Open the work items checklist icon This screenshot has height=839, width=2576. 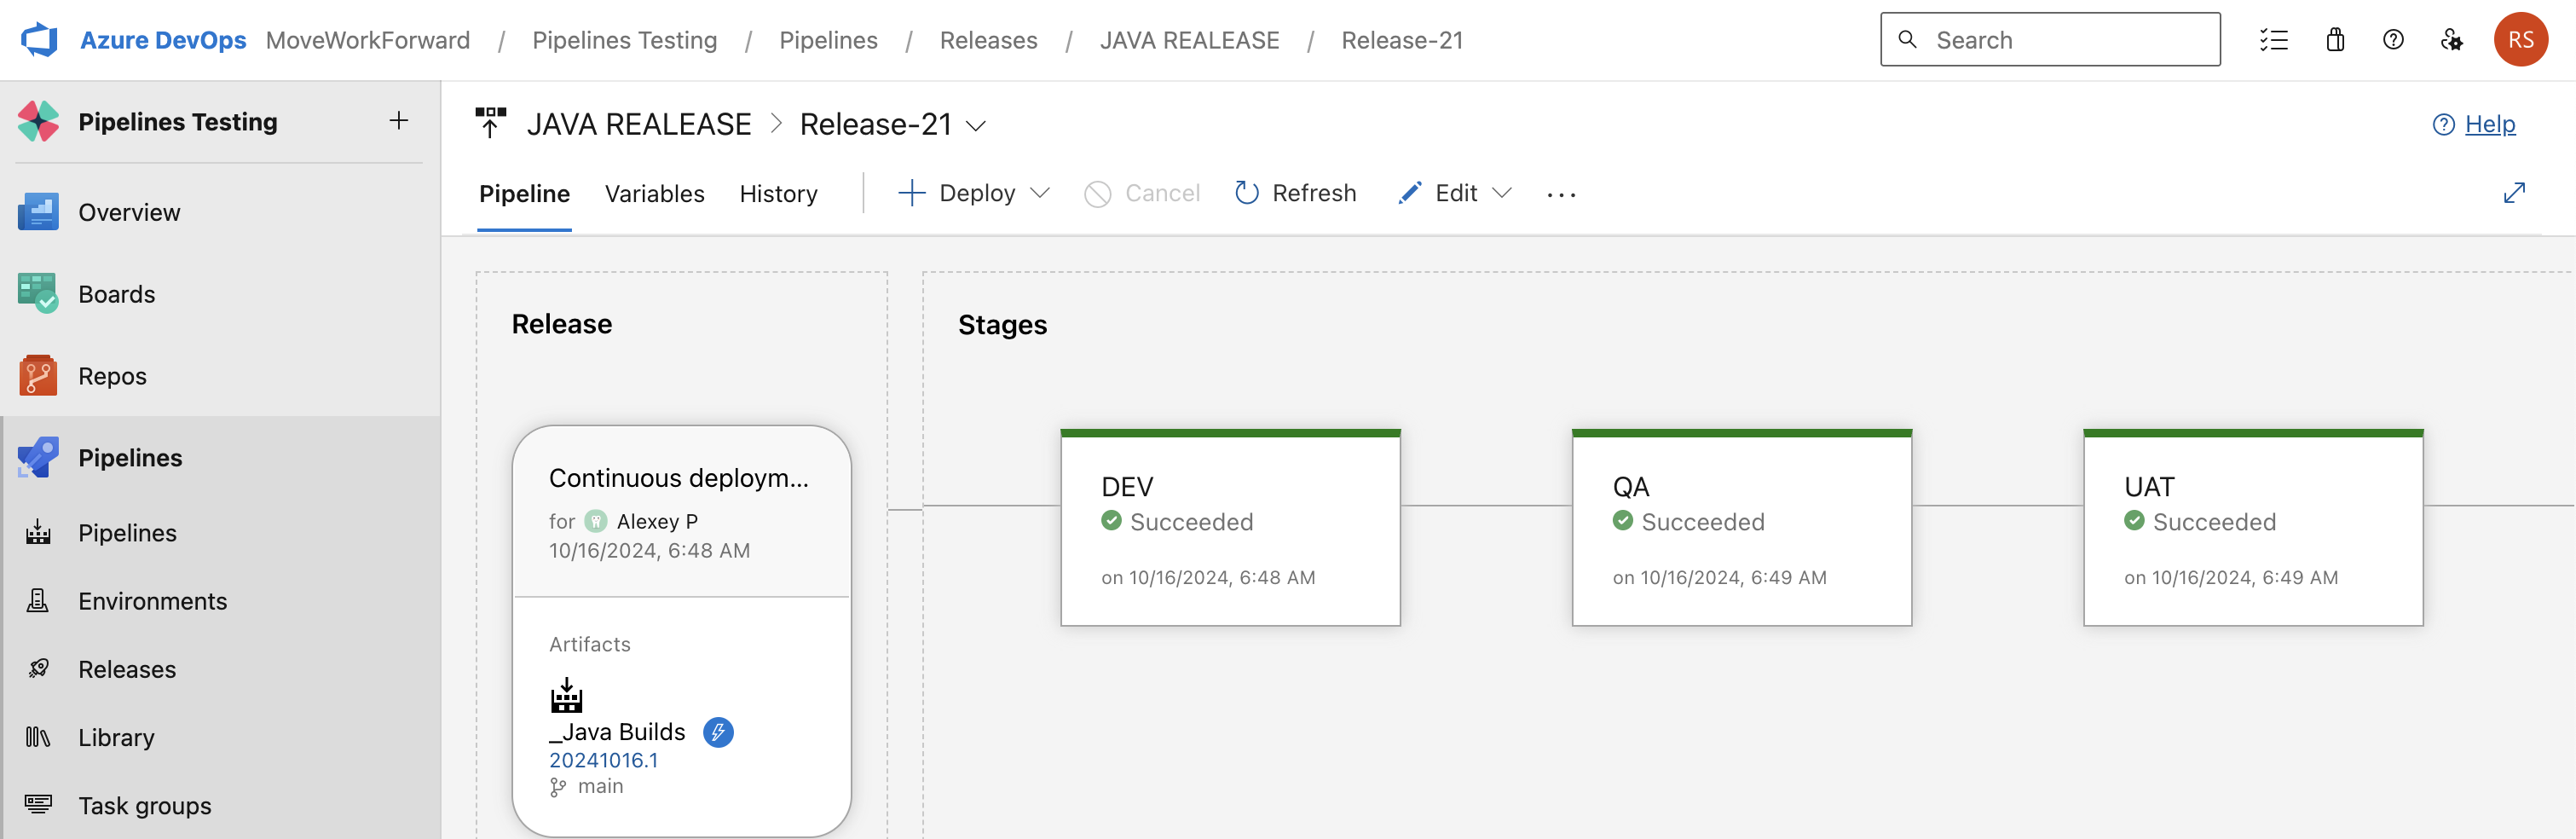click(x=2273, y=40)
